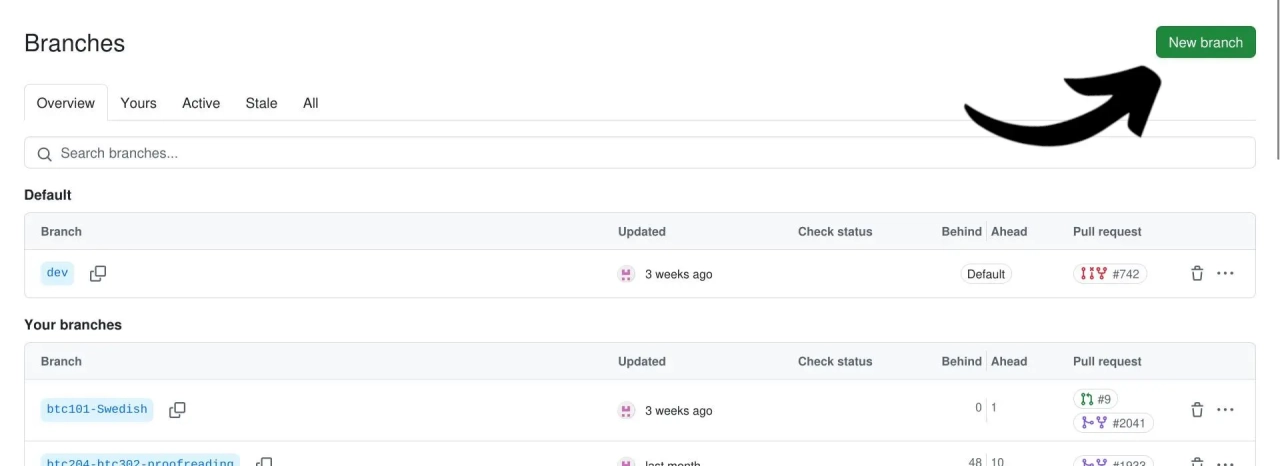Open open pull request #9
The height and width of the screenshot is (466, 1280).
1095,399
